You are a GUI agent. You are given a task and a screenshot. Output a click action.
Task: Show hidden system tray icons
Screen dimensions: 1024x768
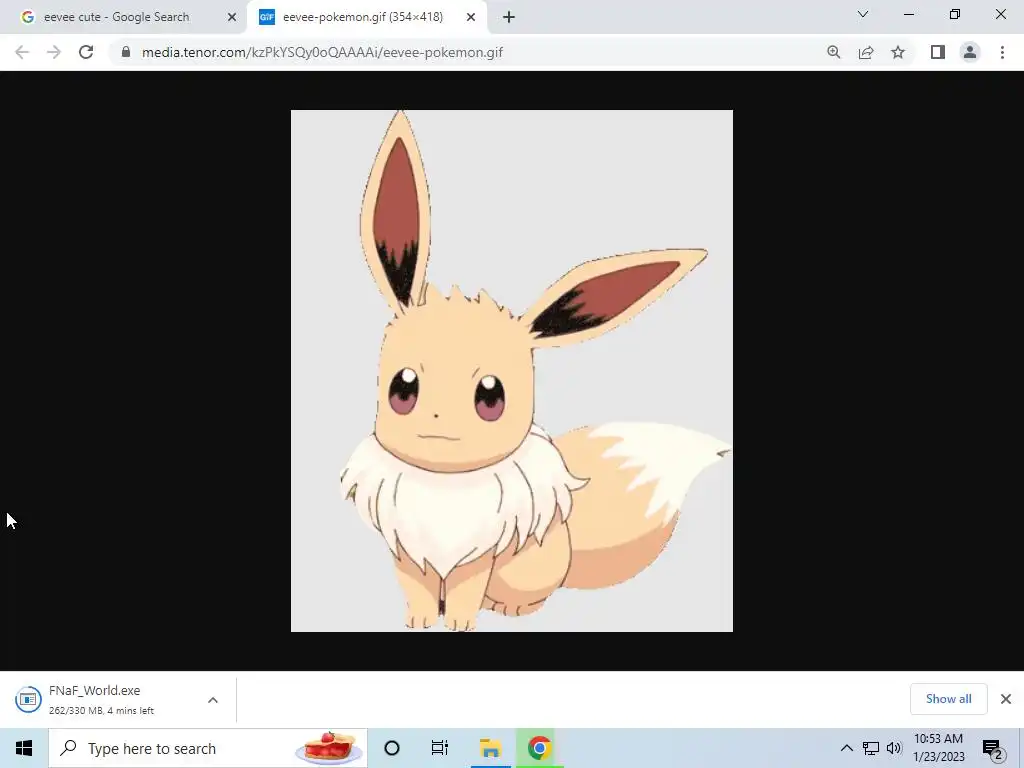(846, 748)
